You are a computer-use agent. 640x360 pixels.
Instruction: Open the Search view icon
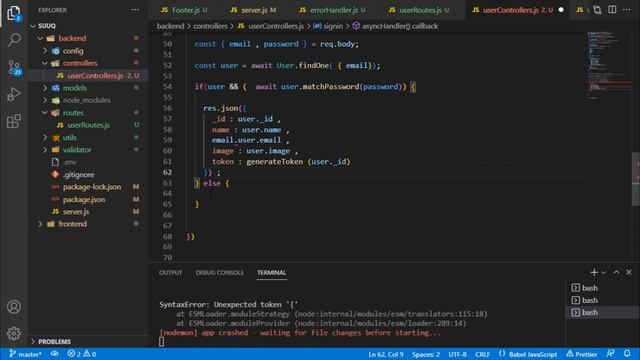point(14,40)
